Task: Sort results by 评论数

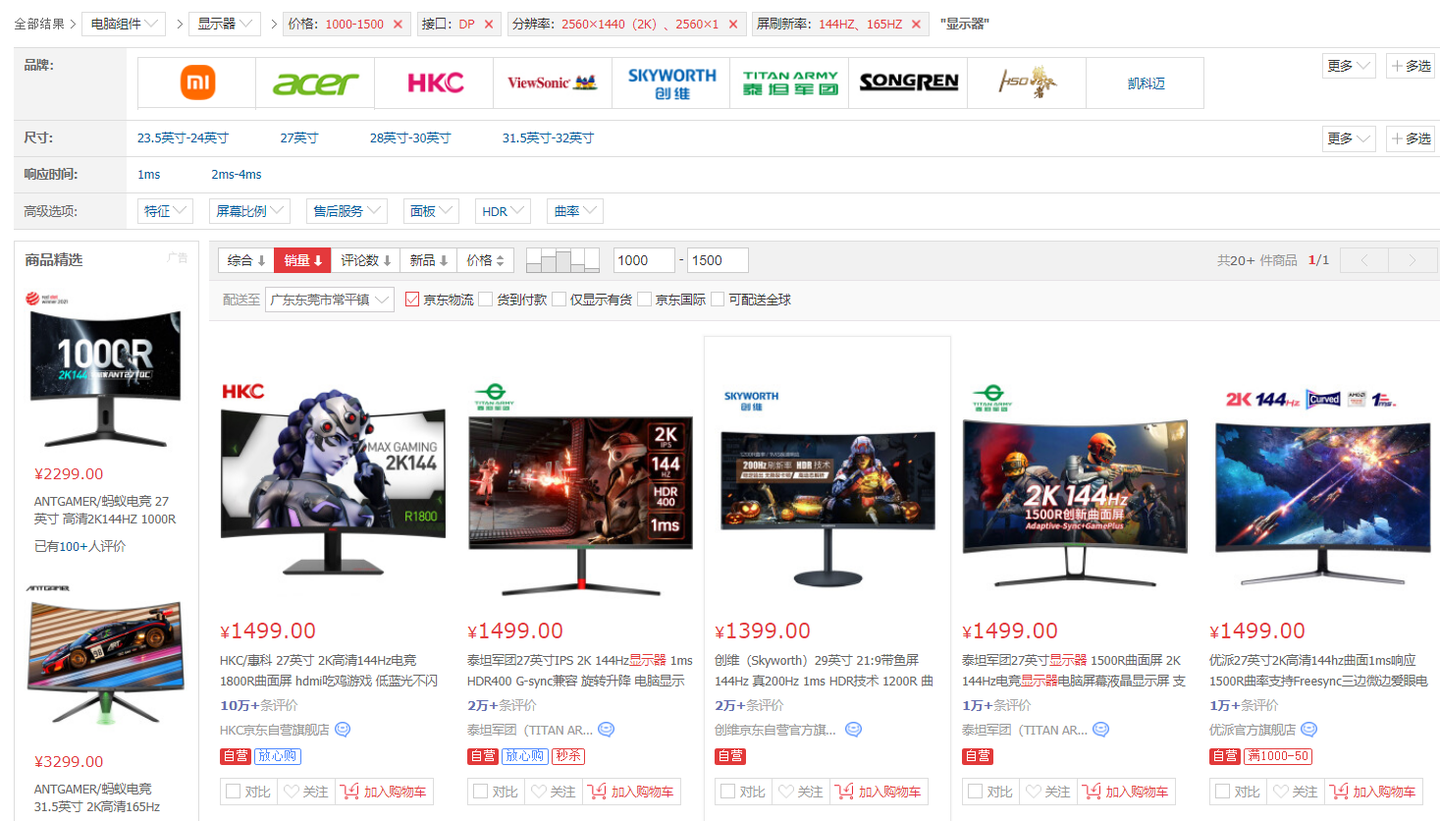Action: [x=365, y=261]
